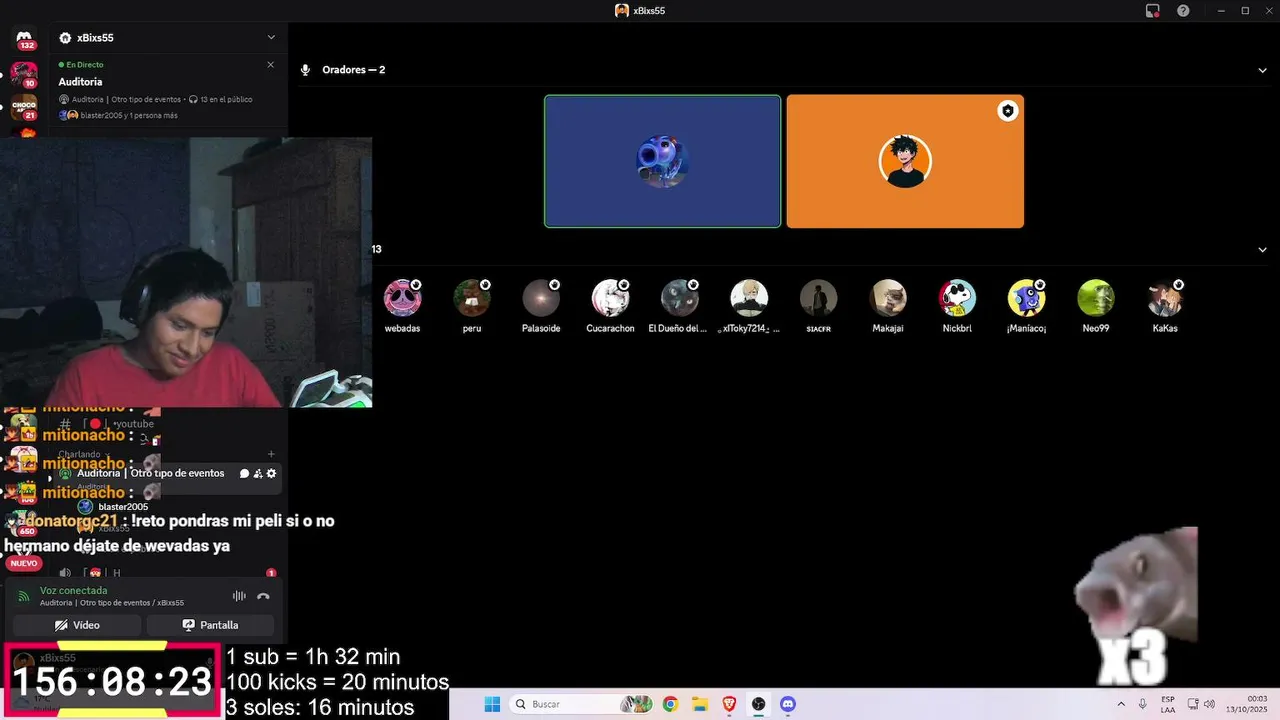1280x720 pixels.
Task: Open OBS Studio from taskbar
Action: click(x=758, y=704)
